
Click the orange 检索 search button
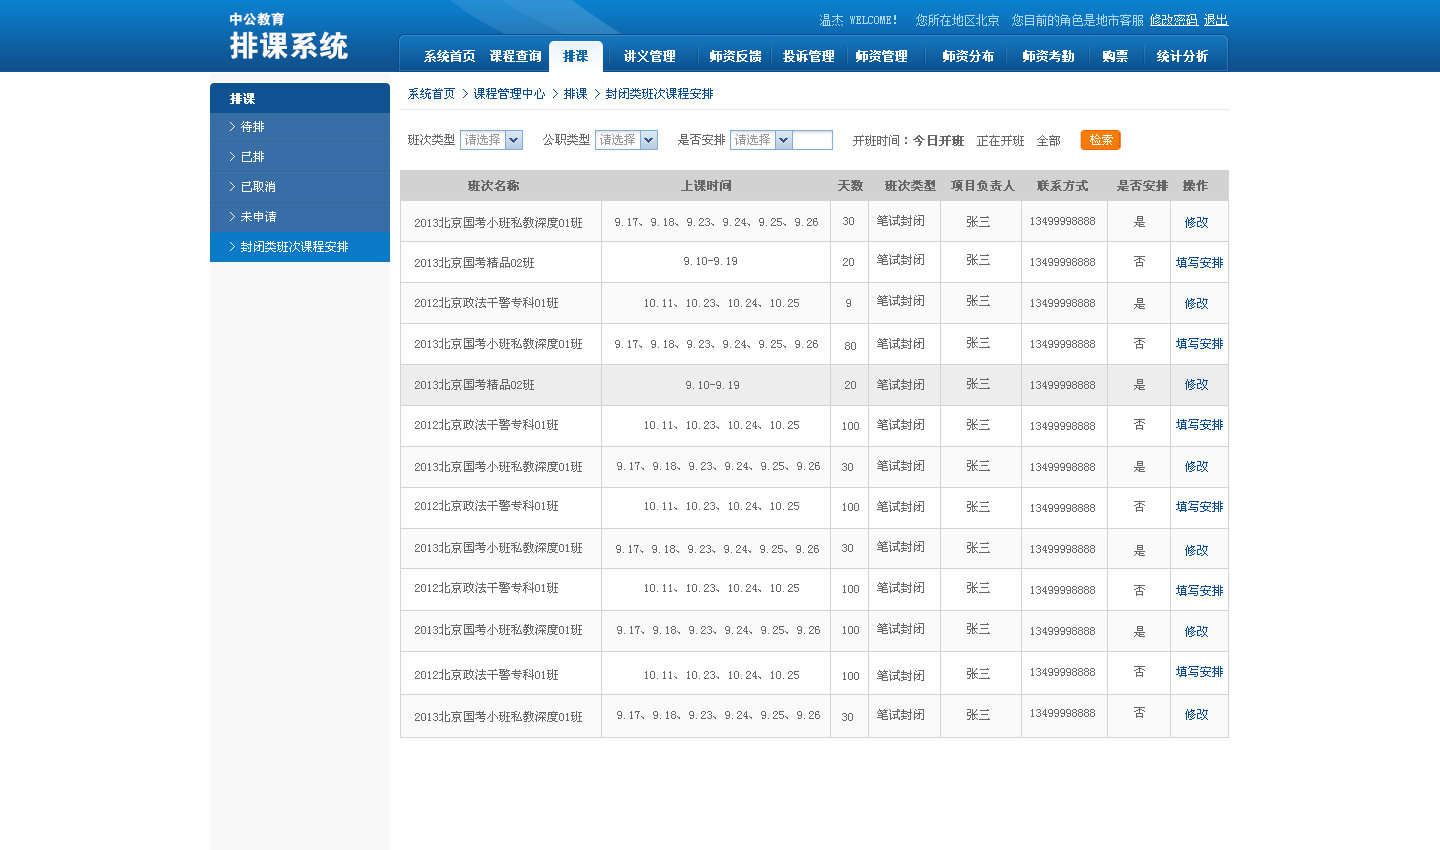(x=1100, y=140)
